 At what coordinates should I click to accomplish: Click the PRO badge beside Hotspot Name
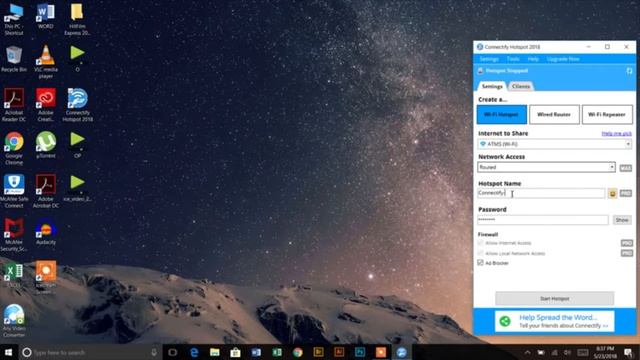pos(625,193)
